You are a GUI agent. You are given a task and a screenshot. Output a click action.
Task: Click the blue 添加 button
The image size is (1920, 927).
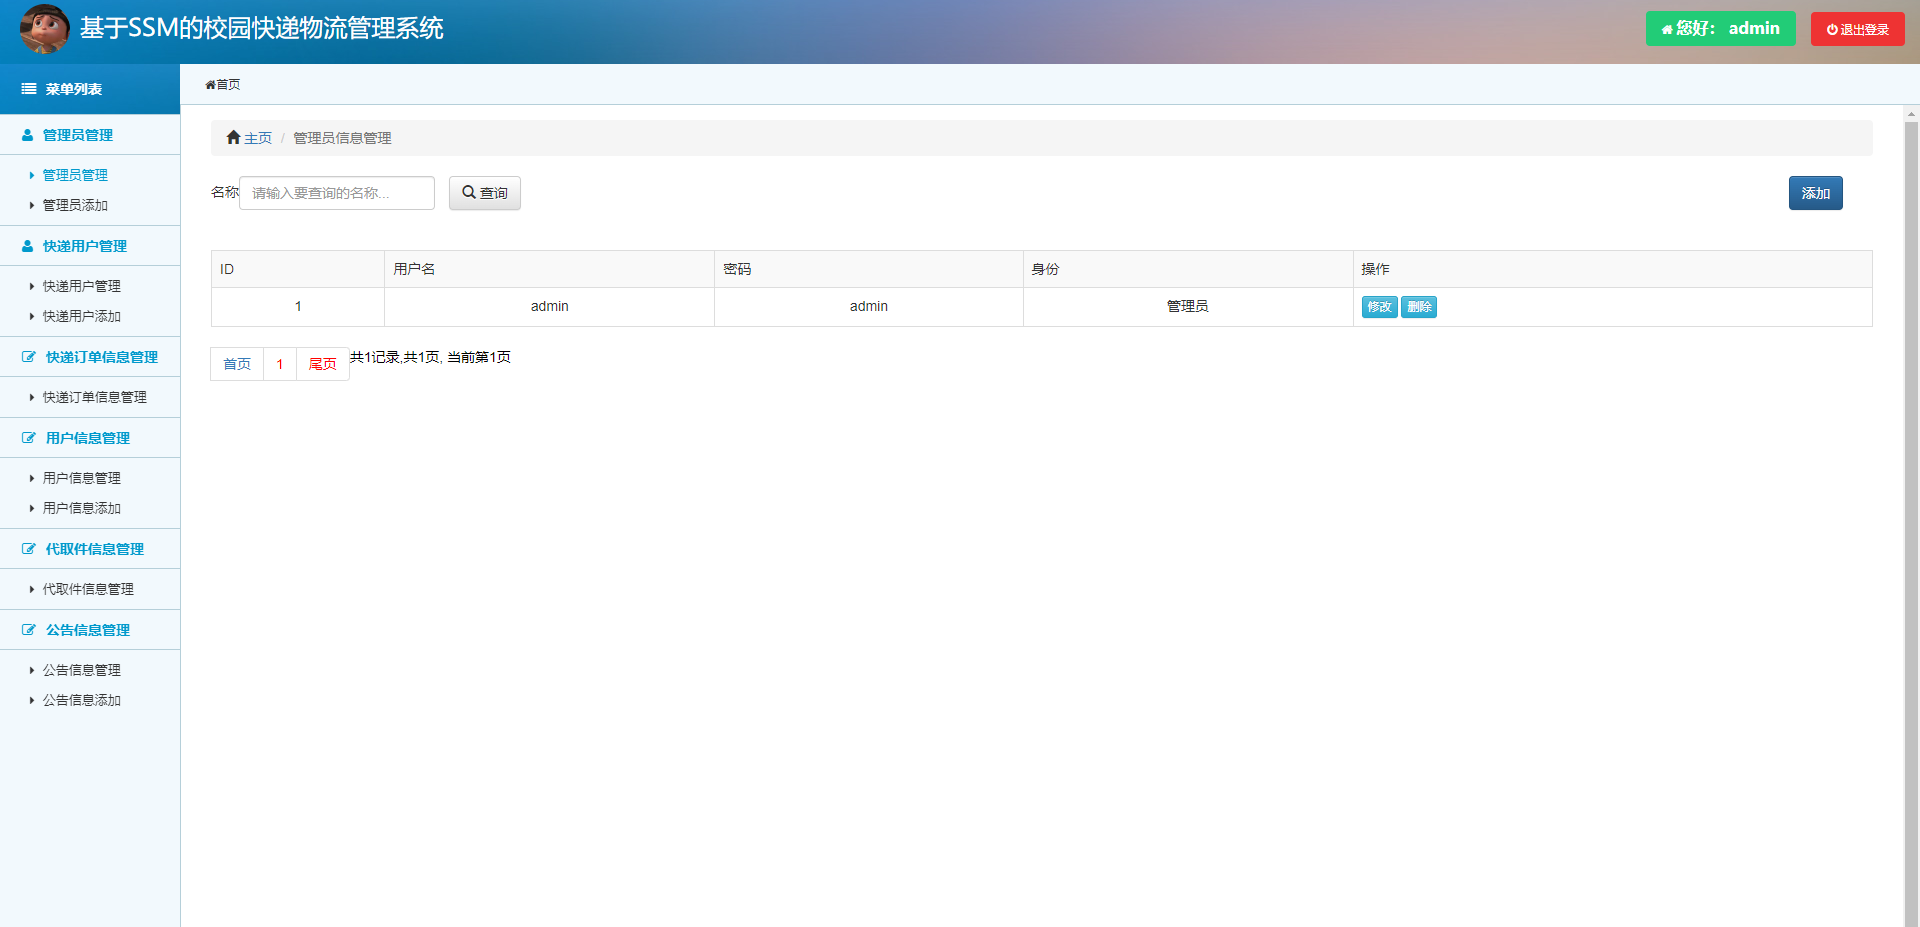coord(1815,193)
